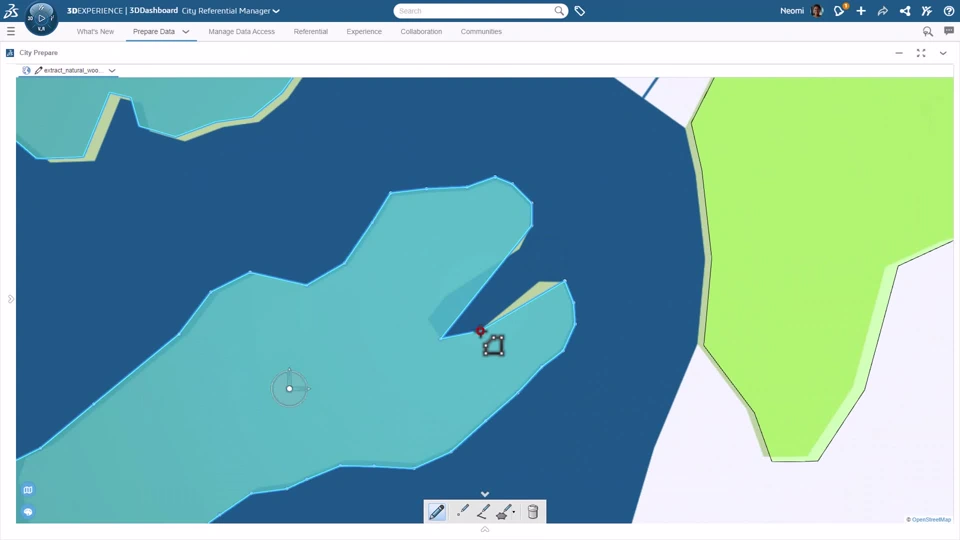Open the map layers icon
The image size is (960, 540).
point(28,490)
